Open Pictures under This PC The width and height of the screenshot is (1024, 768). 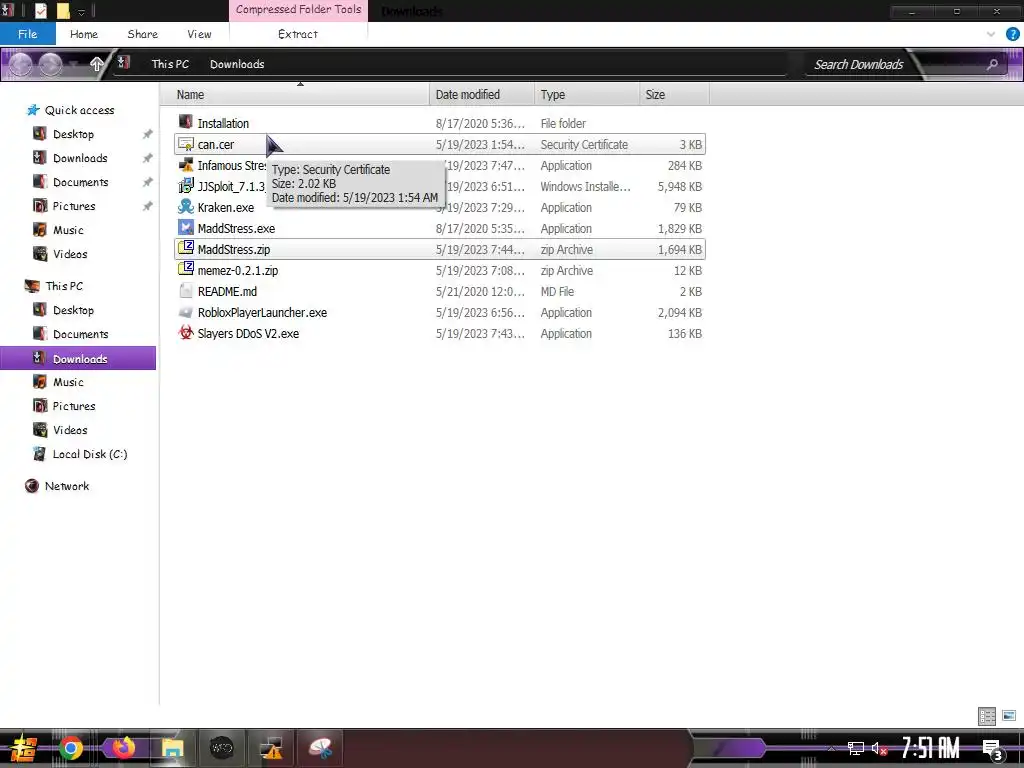tap(74, 406)
